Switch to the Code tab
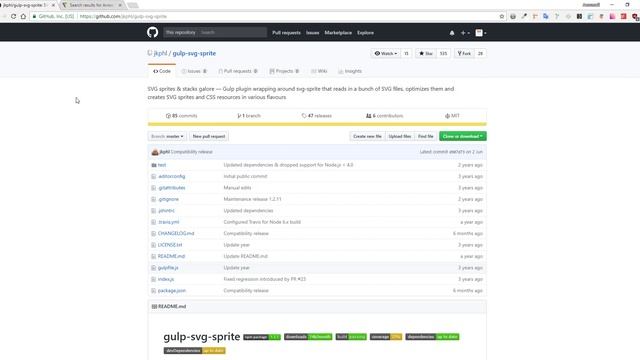Screen dimensions: 640x360 pos(162,71)
